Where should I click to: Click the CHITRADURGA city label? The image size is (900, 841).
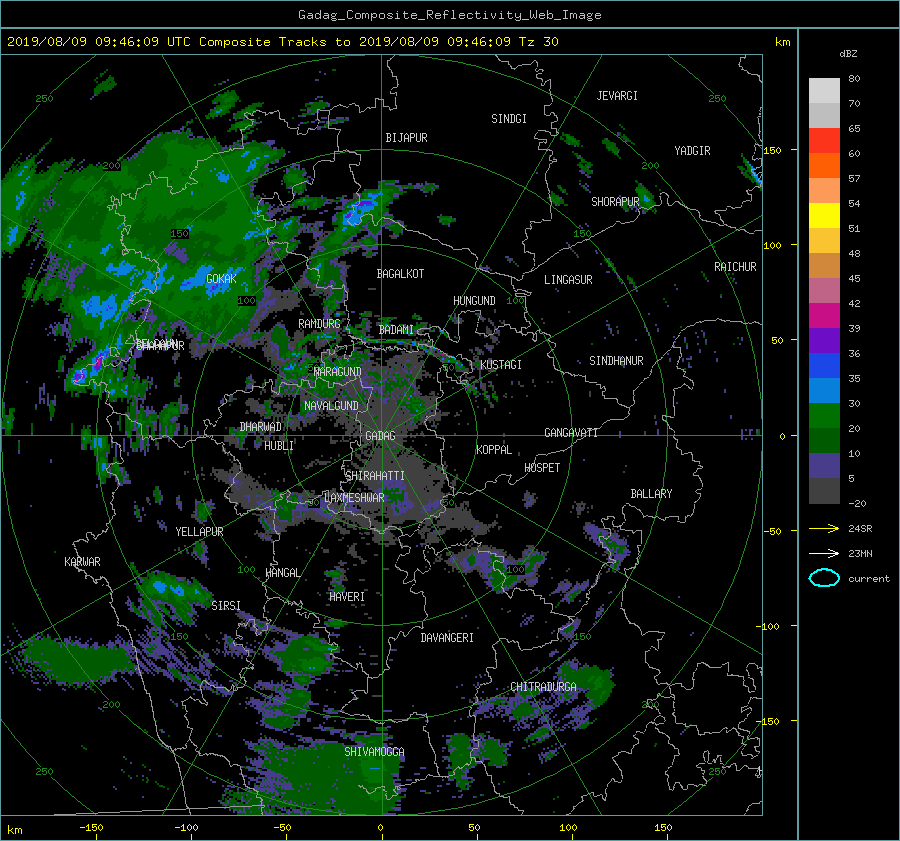543,687
